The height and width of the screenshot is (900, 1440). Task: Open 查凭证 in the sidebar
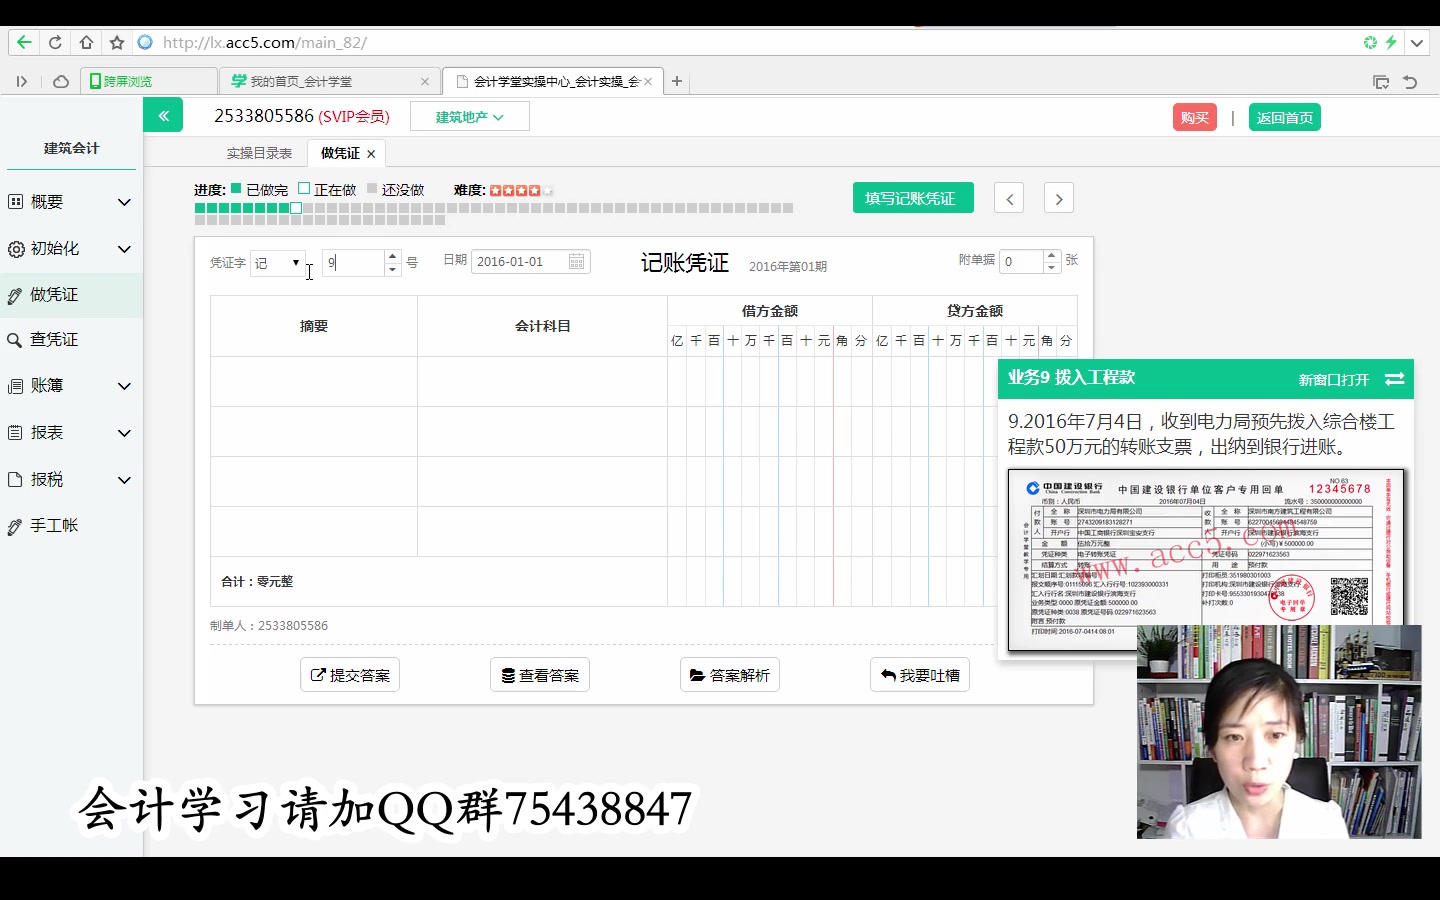coord(71,340)
